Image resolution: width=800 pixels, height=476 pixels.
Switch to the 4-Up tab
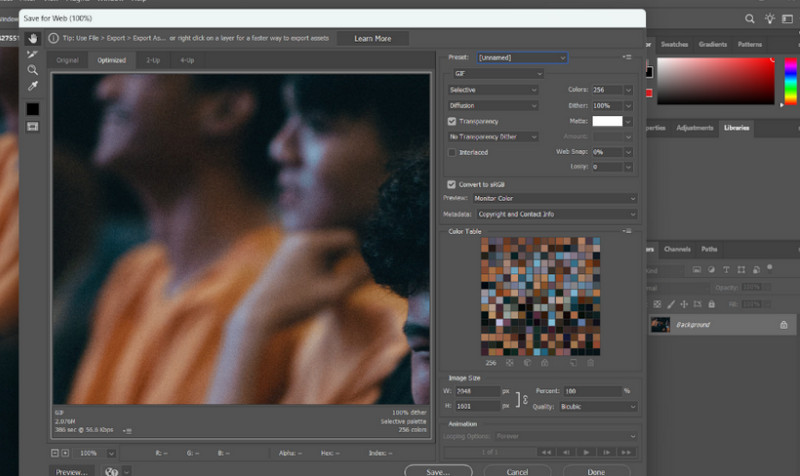pyautogui.click(x=187, y=60)
